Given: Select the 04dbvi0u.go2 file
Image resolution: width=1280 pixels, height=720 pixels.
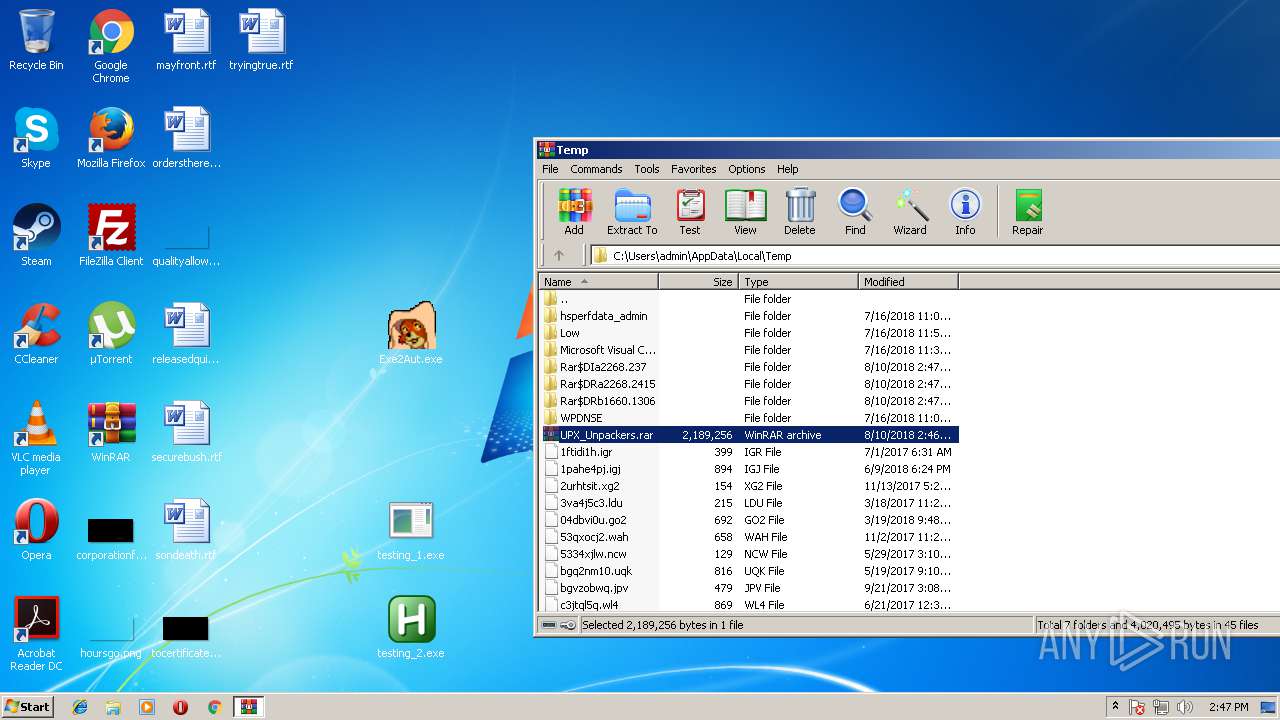Looking at the screenshot, I should click(x=750, y=520).
